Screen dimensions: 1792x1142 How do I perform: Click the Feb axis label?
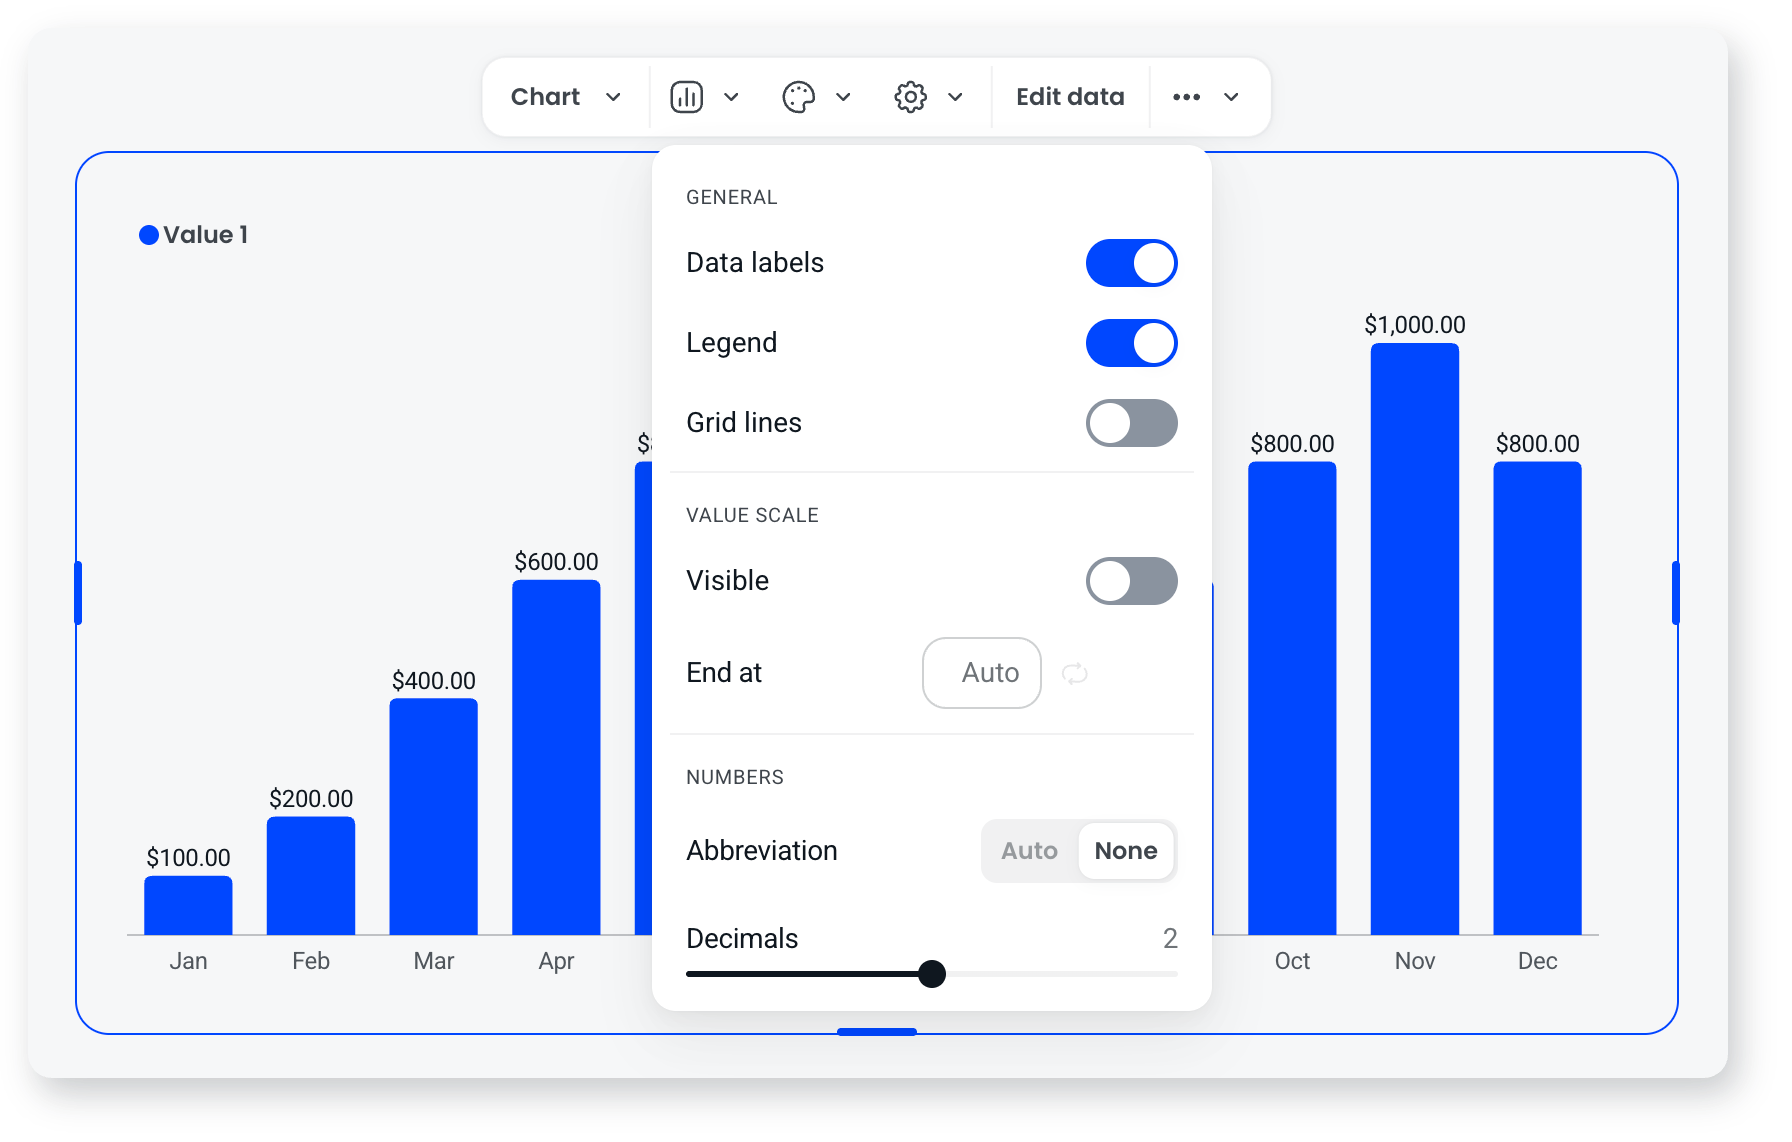pyautogui.click(x=311, y=961)
